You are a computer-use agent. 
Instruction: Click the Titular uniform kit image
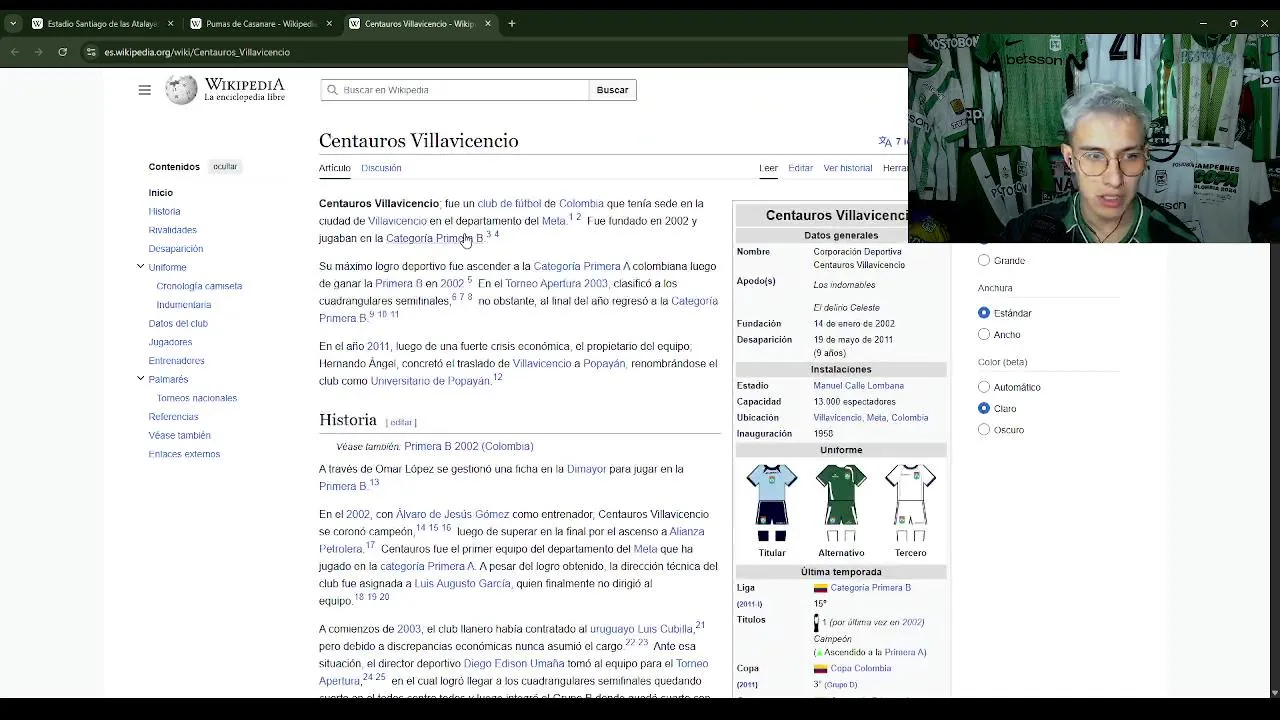pyautogui.click(x=772, y=503)
